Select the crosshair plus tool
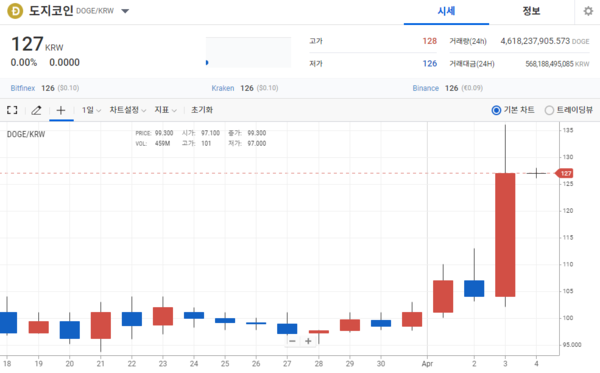This screenshot has width=600, height=373. pyautogui.click(x=61, y=110)
